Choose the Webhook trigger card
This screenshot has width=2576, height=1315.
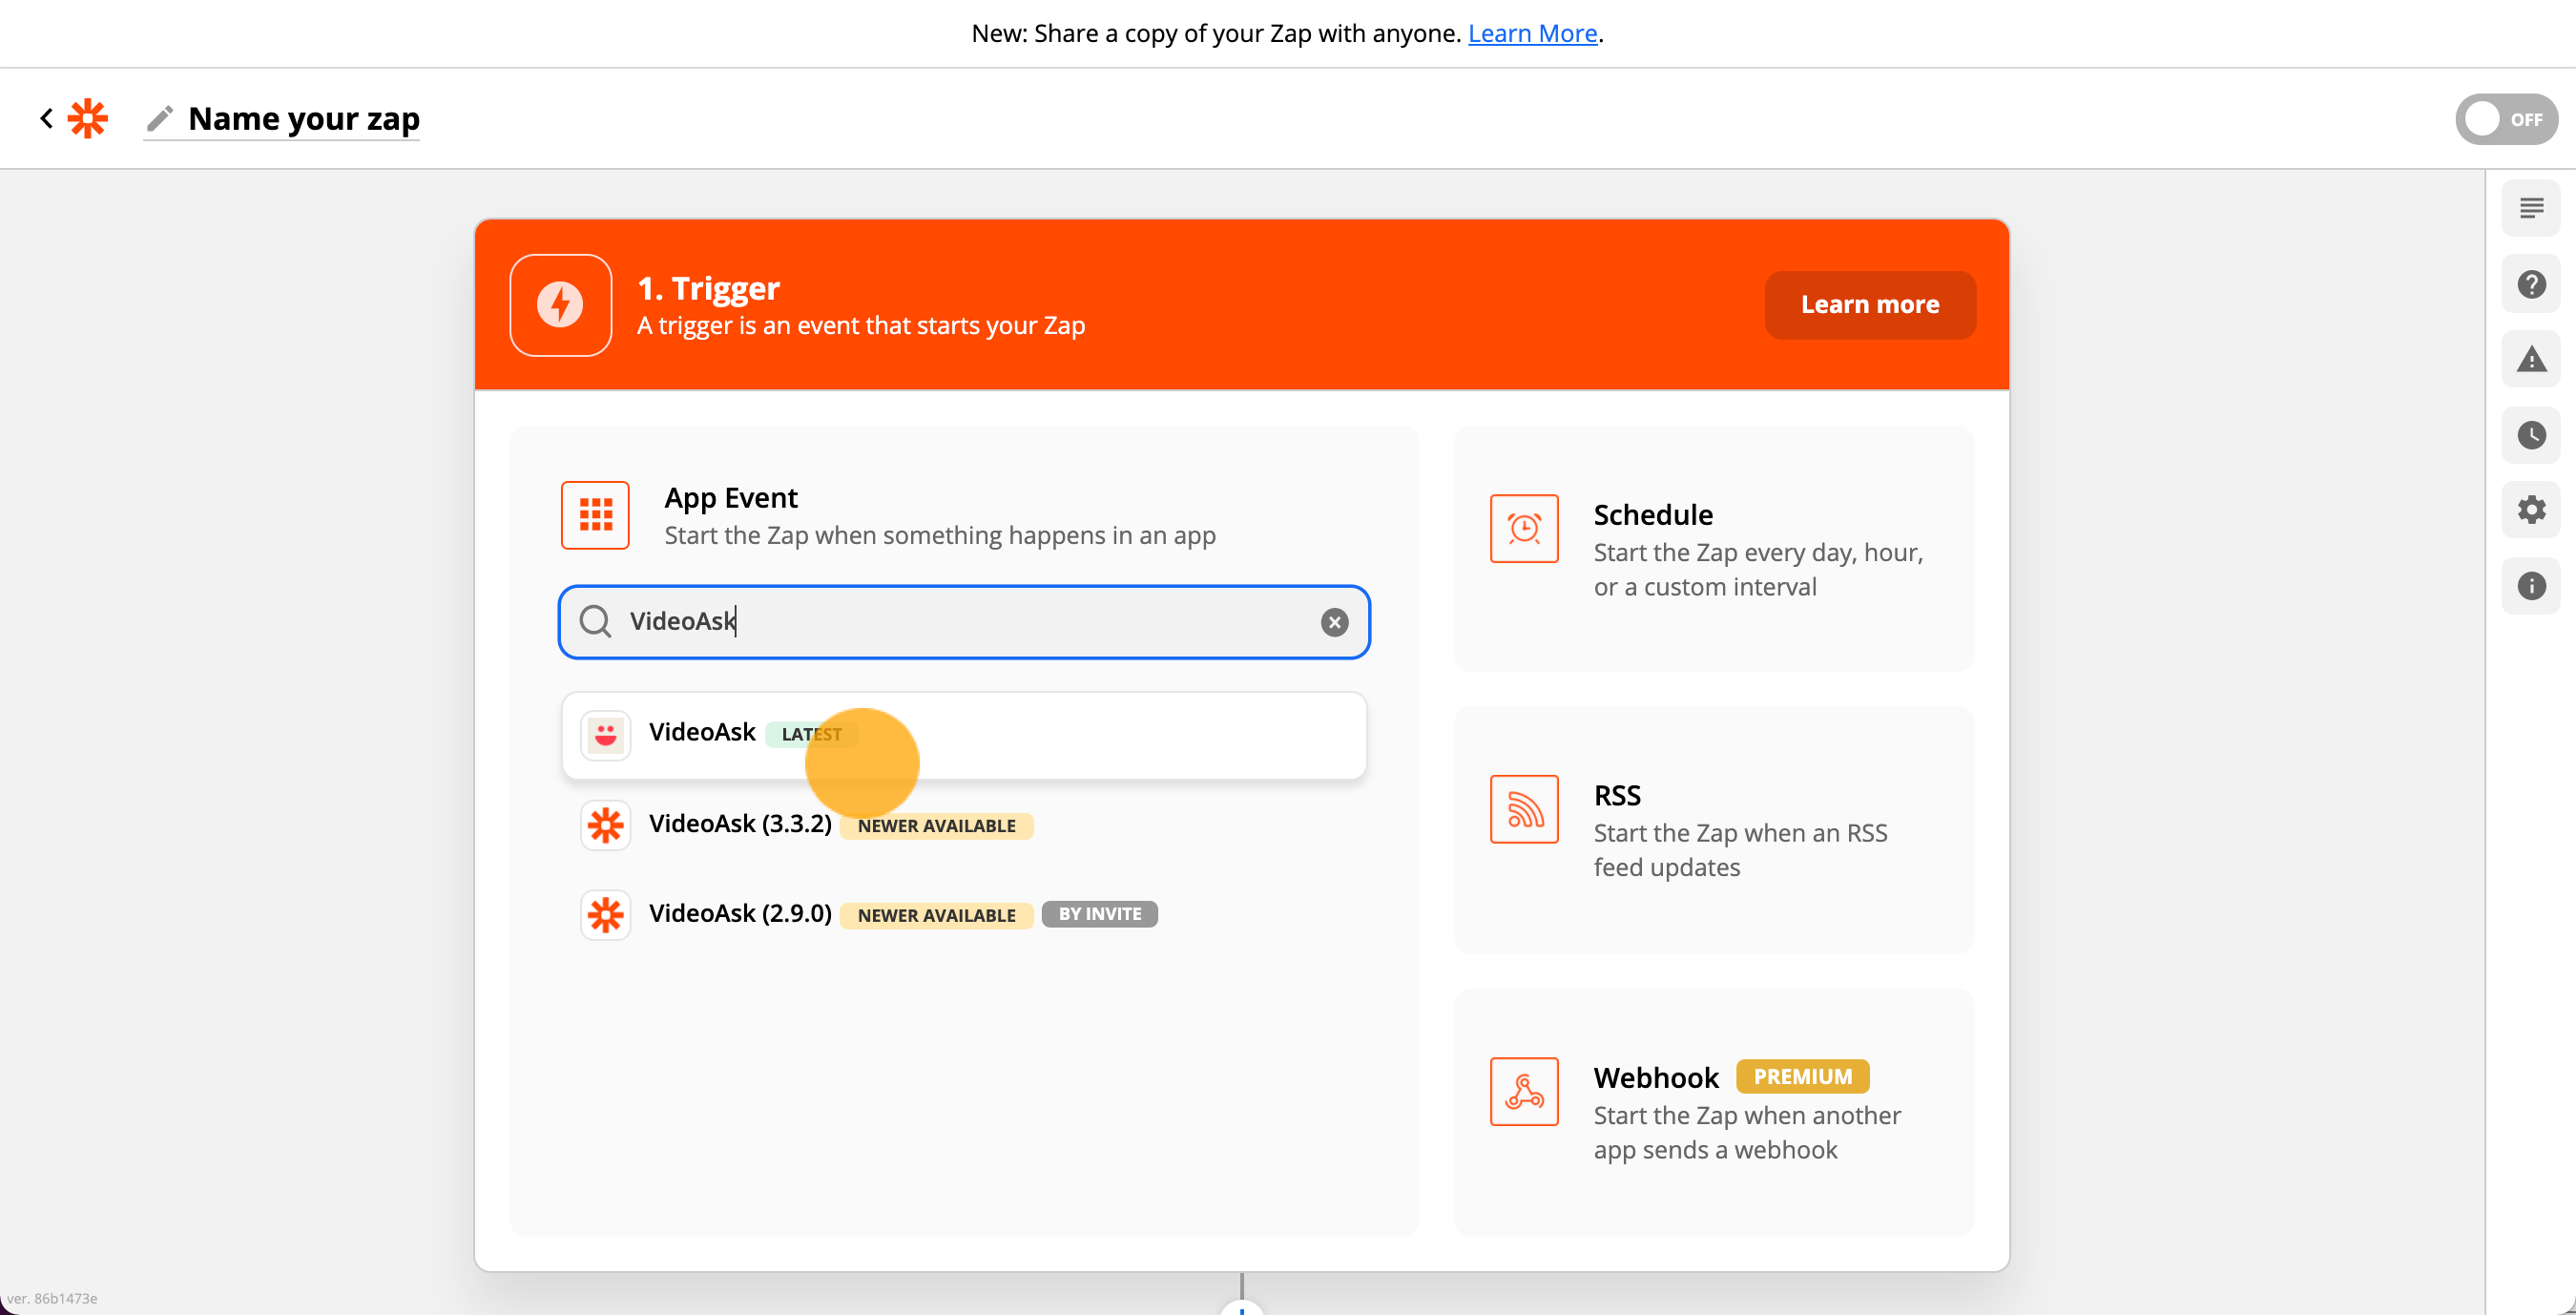click(x=1714, y=1112)
